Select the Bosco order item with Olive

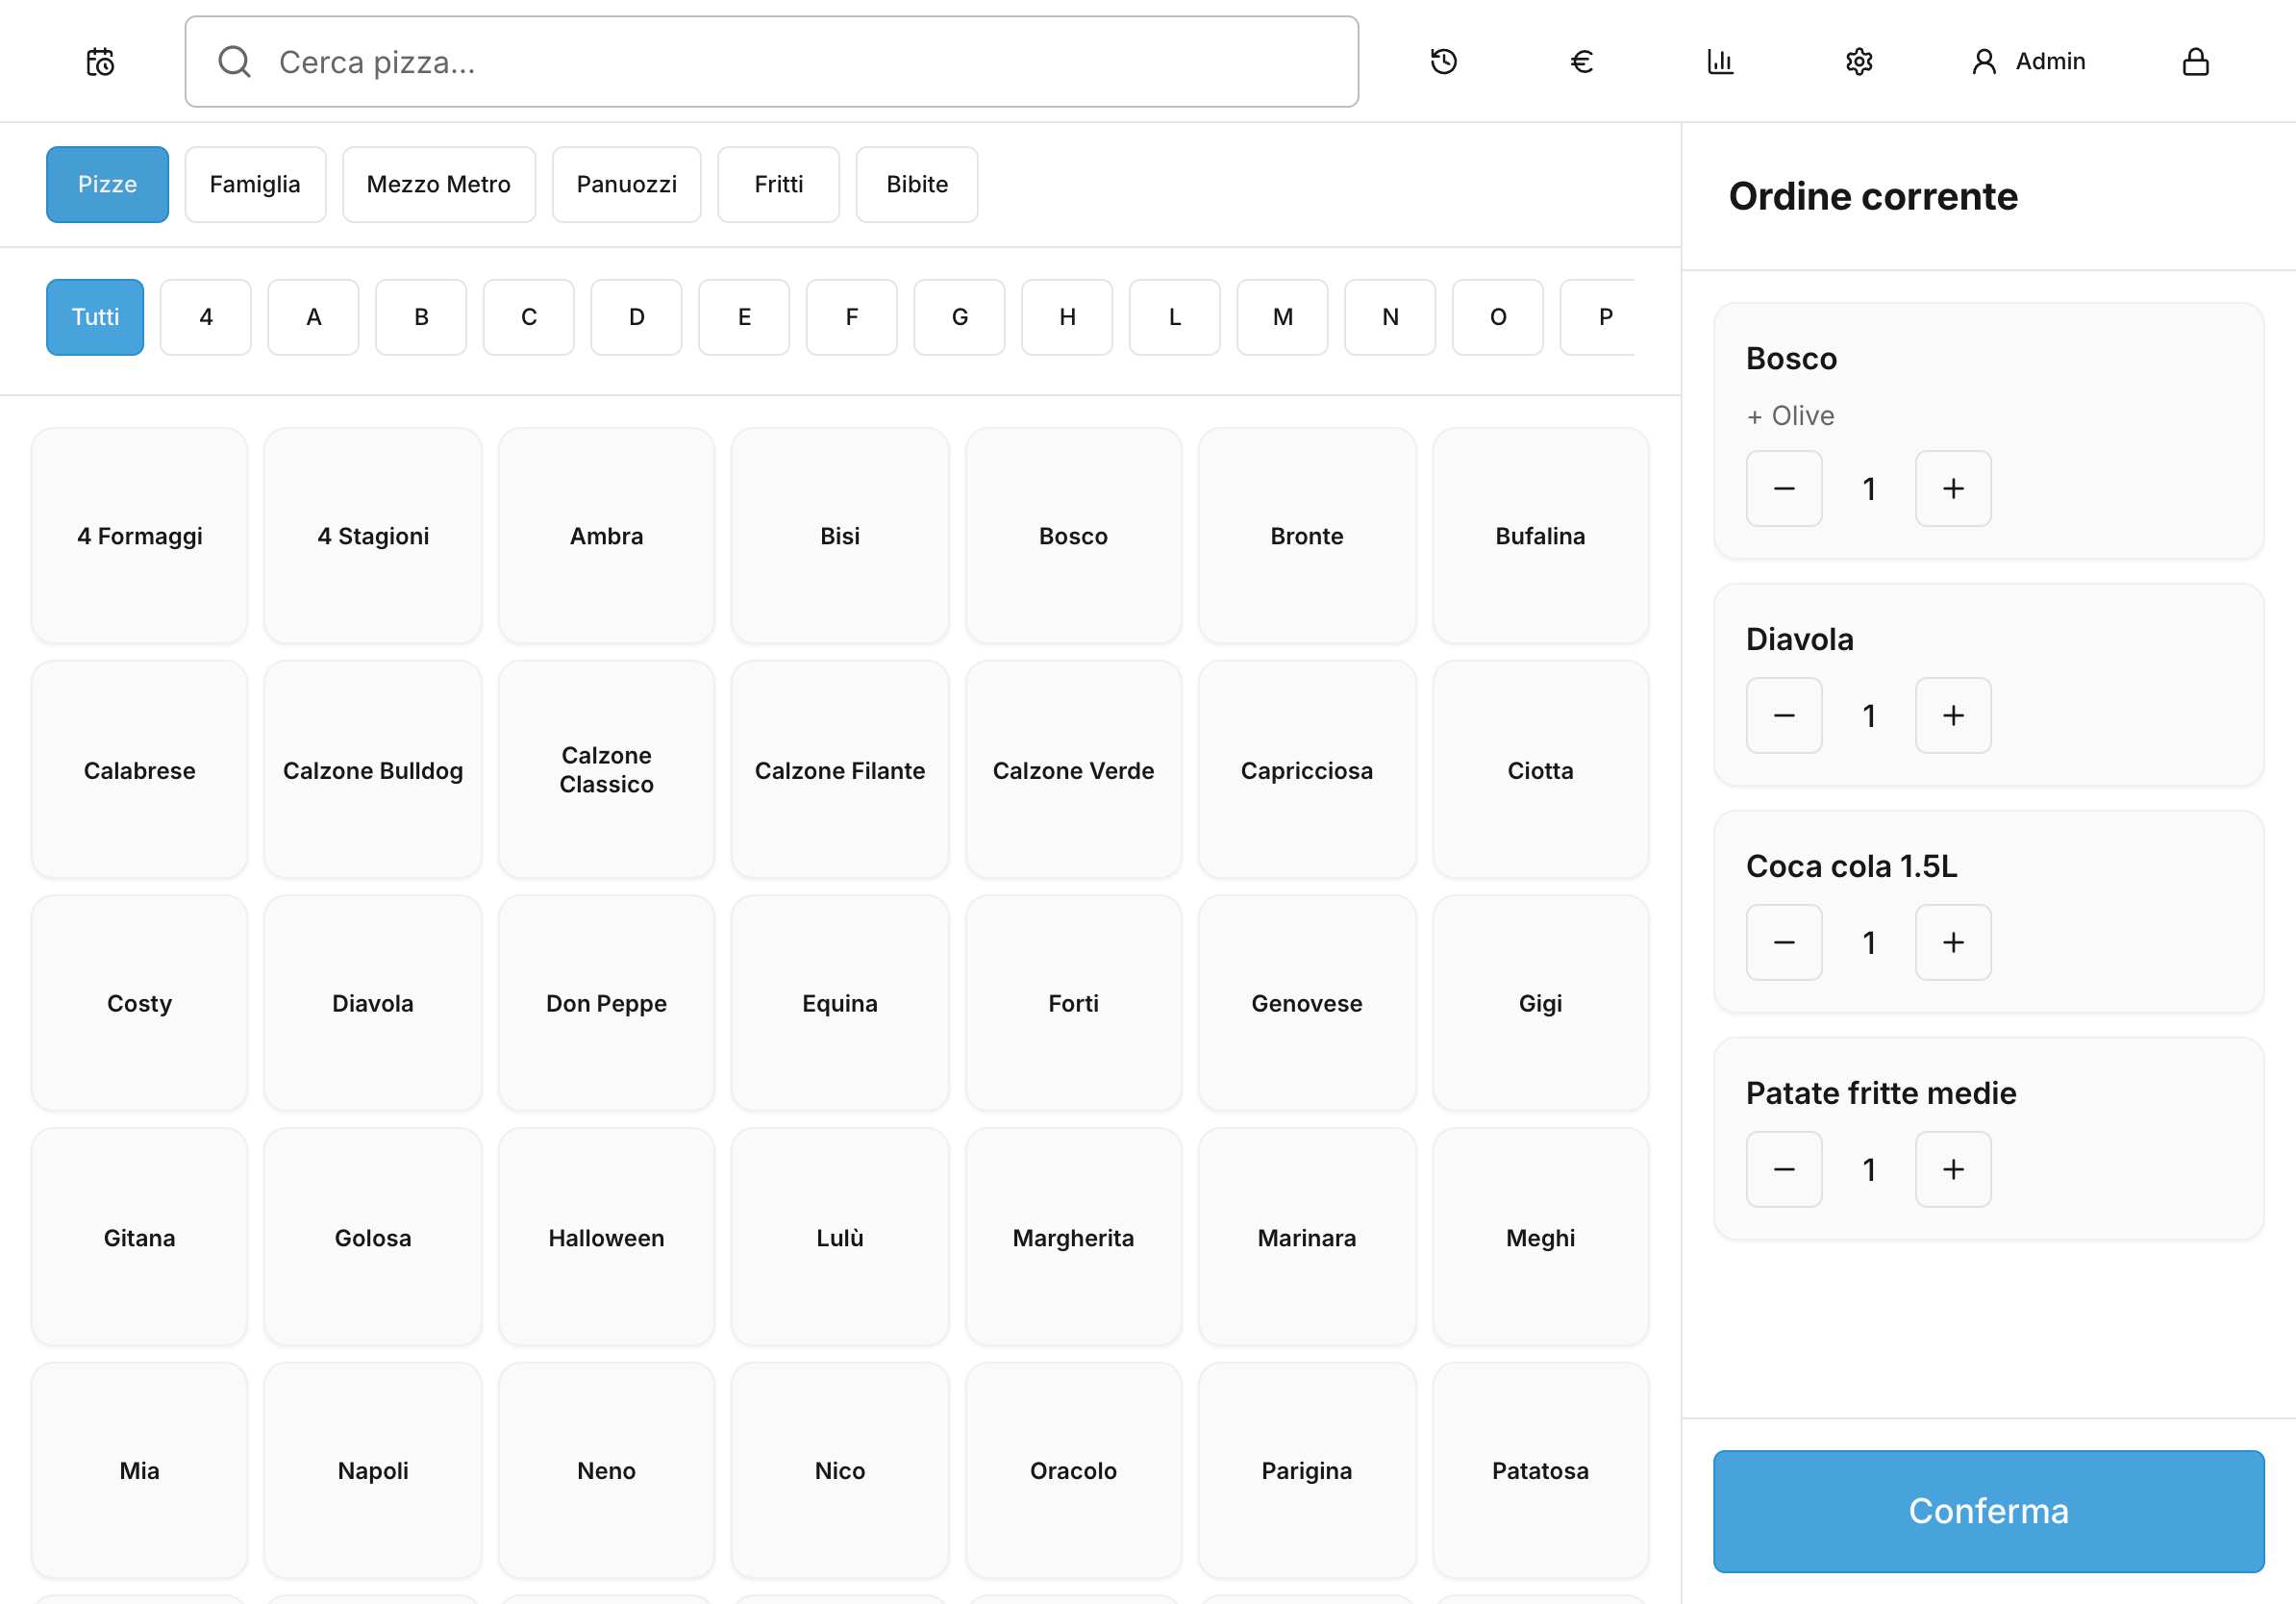pyautogui.click(x=1988, y=431)
